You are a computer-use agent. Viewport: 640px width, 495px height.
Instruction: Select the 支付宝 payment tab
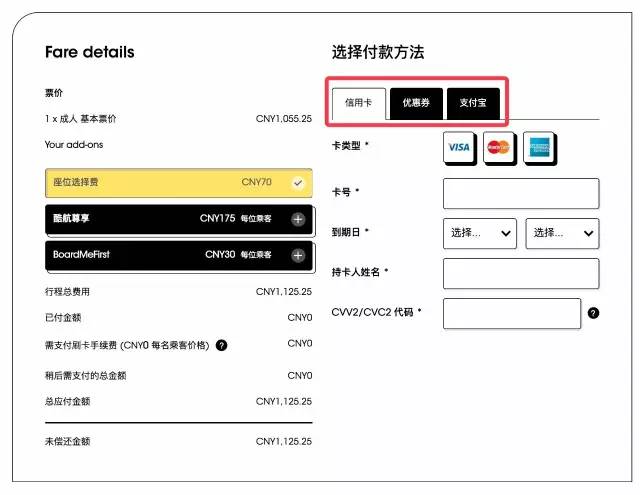pyautogui.click(x=473, y=103)
